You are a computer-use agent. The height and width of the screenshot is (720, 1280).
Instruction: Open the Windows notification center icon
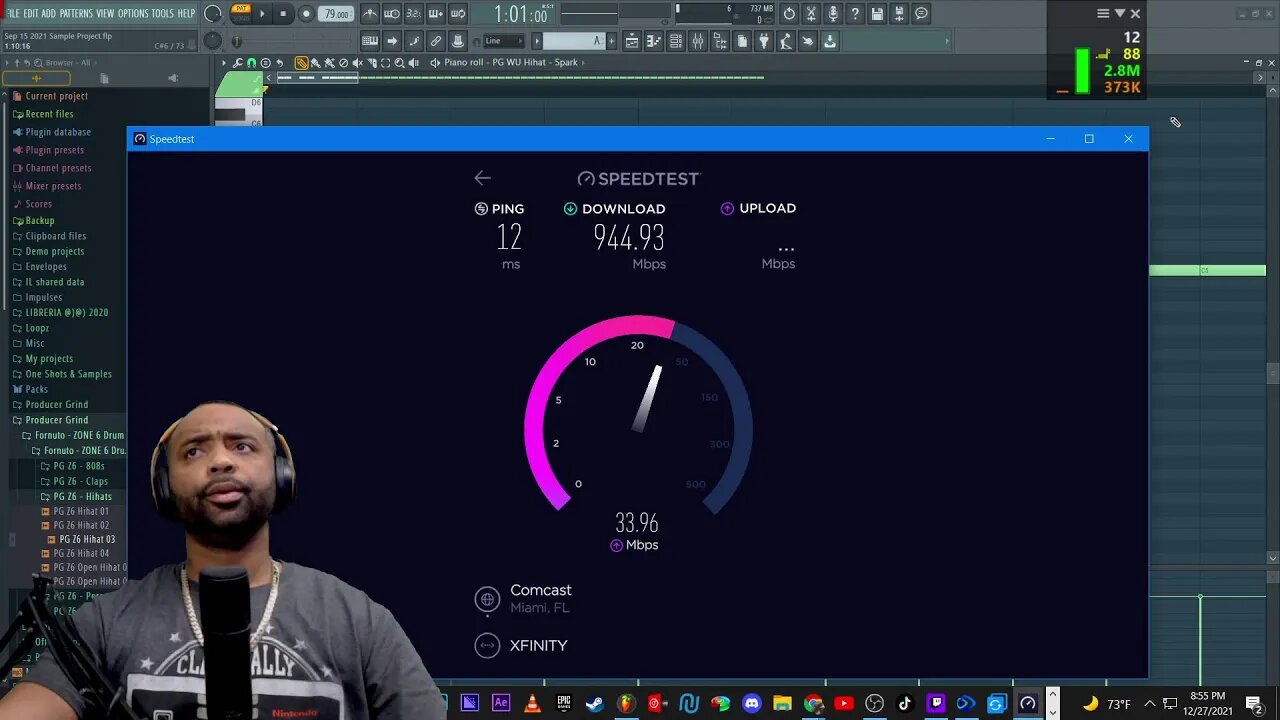click(1254, 704)
